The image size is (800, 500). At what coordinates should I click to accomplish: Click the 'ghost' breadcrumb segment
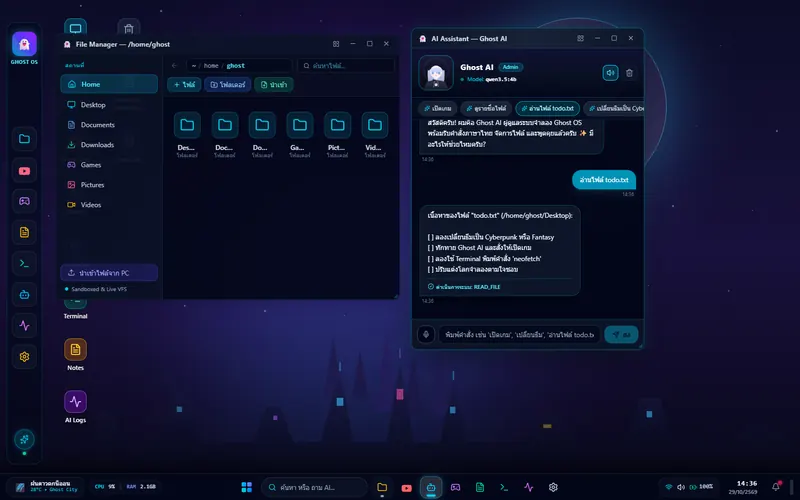tap(235, 66)
